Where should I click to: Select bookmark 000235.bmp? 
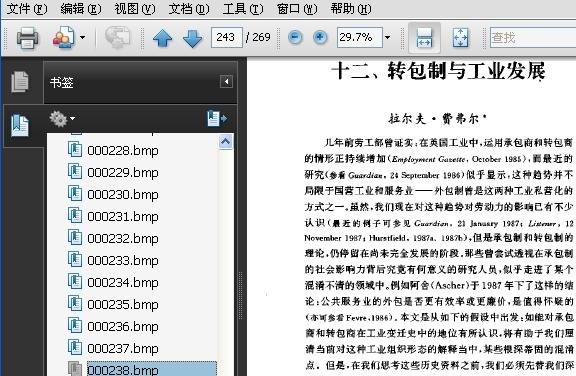pyautogui.click(x=123, y=305)
